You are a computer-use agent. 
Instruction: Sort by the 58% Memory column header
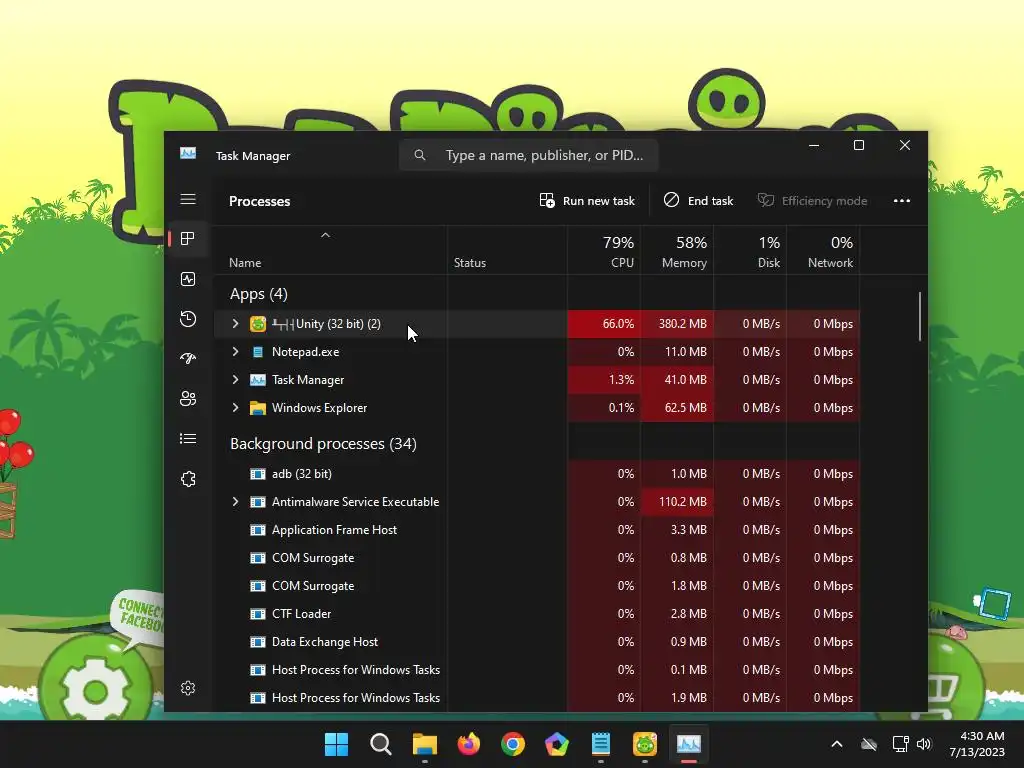[677, 251]
